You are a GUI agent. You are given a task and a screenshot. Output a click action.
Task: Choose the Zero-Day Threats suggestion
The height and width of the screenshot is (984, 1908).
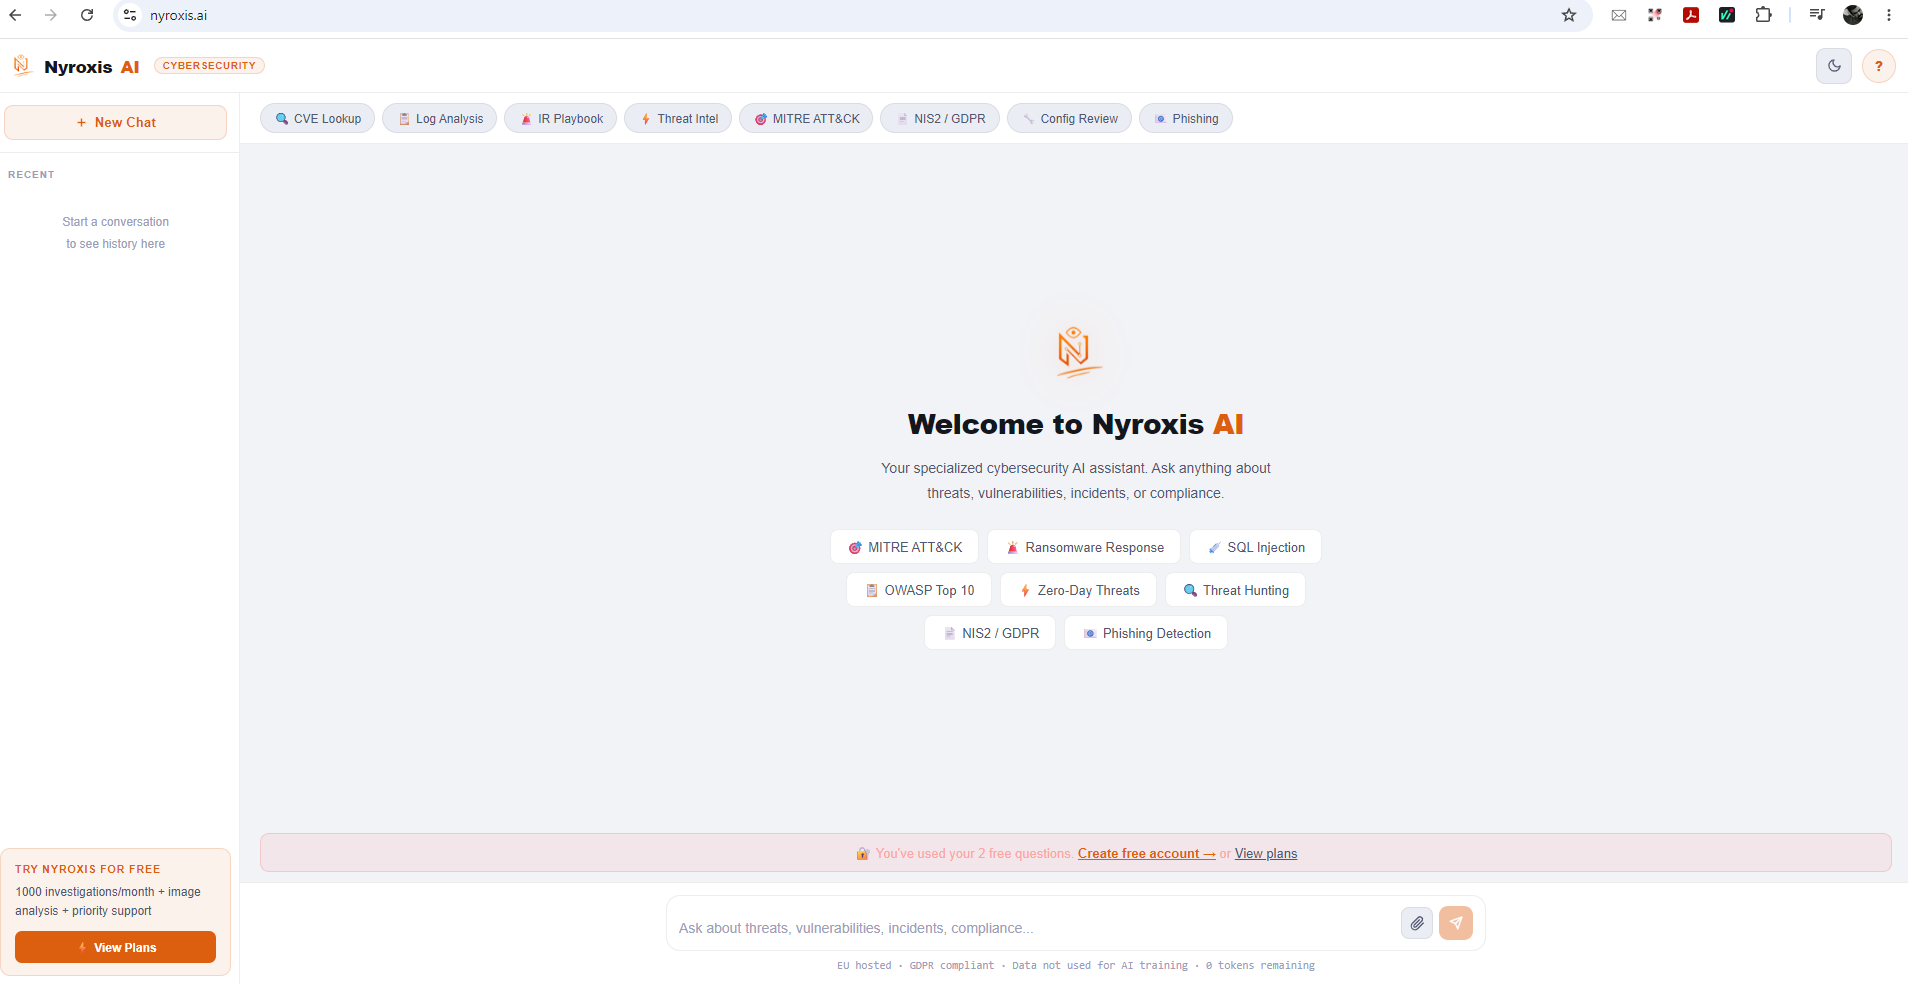point(1079,590)
